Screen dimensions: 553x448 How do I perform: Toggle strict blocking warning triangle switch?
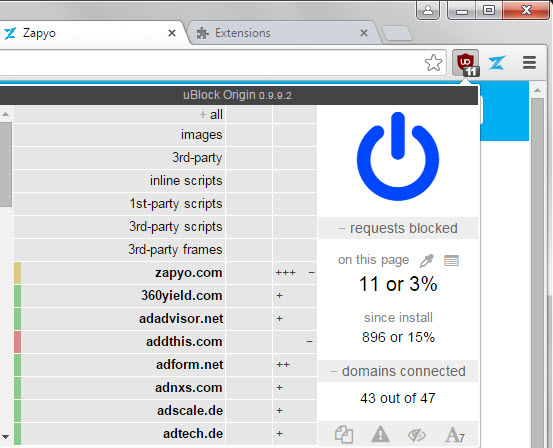point(381,434)
